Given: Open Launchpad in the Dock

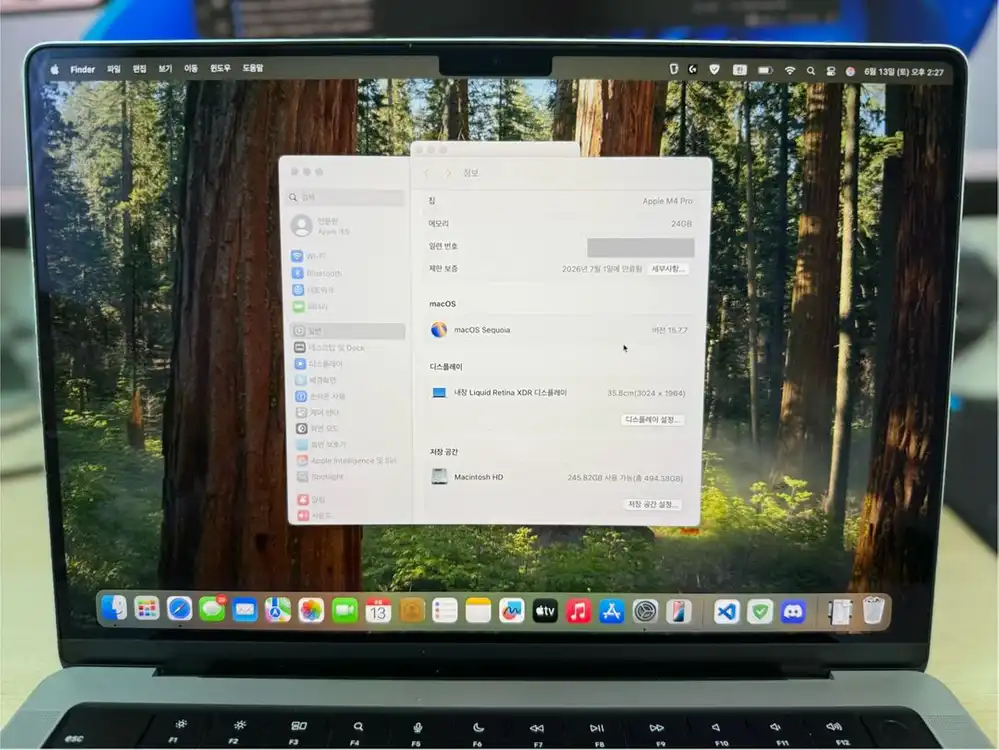Looking at the screenshot, I should [x=147, y=609].
